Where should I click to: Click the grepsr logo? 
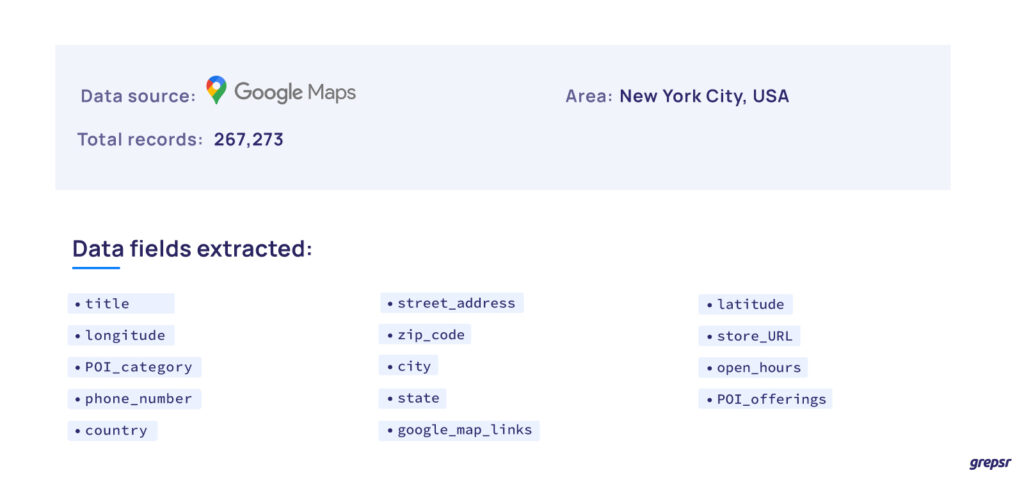click(x=990, y=464)
